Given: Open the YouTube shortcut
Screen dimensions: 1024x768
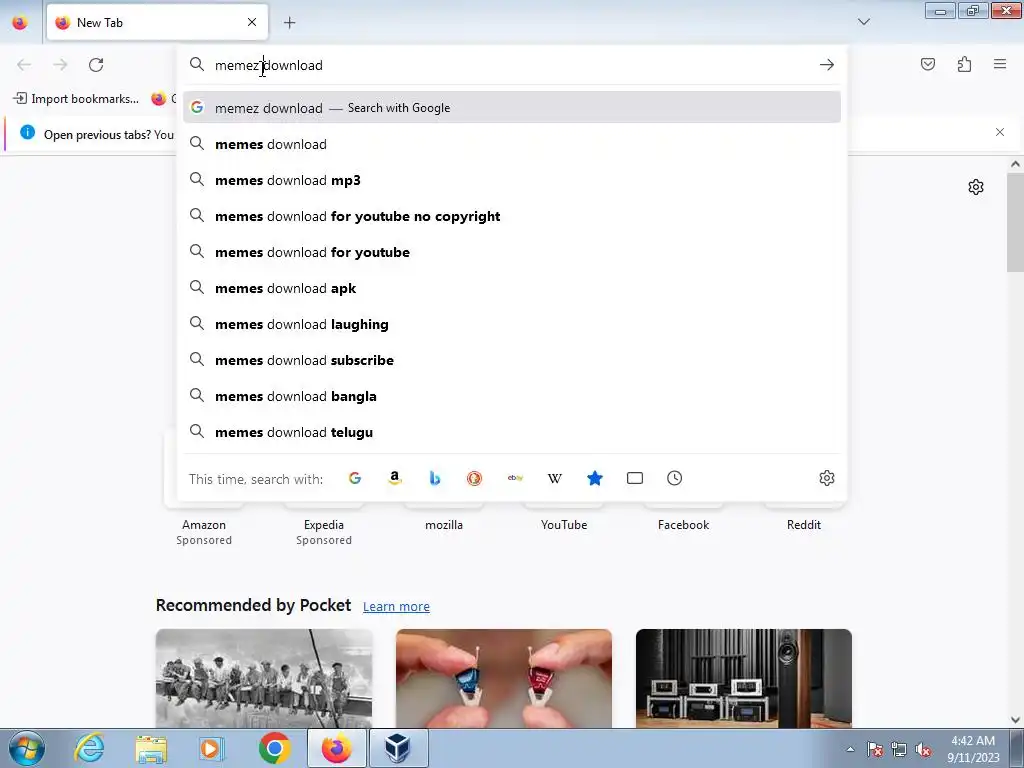Looking at the screenshot, I should pyautogui.click(x=564, y=525).
